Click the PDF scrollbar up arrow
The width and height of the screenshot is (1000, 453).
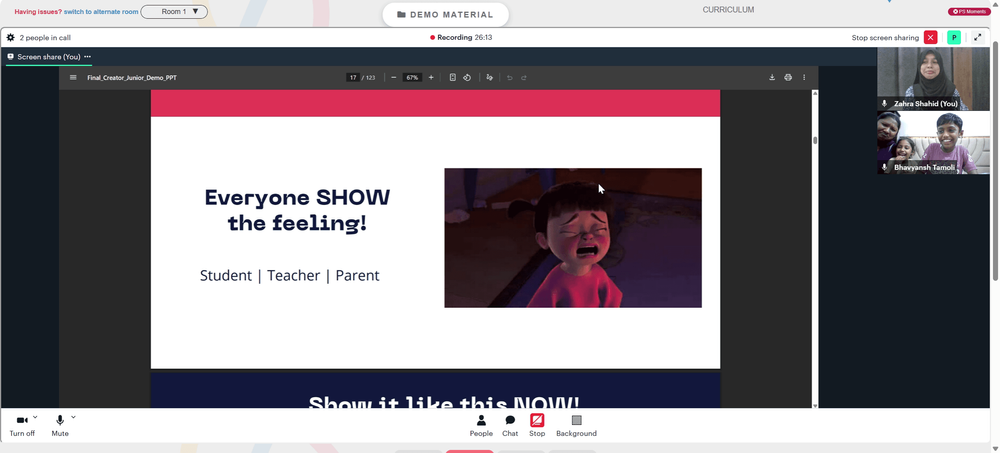click(814, 93)
